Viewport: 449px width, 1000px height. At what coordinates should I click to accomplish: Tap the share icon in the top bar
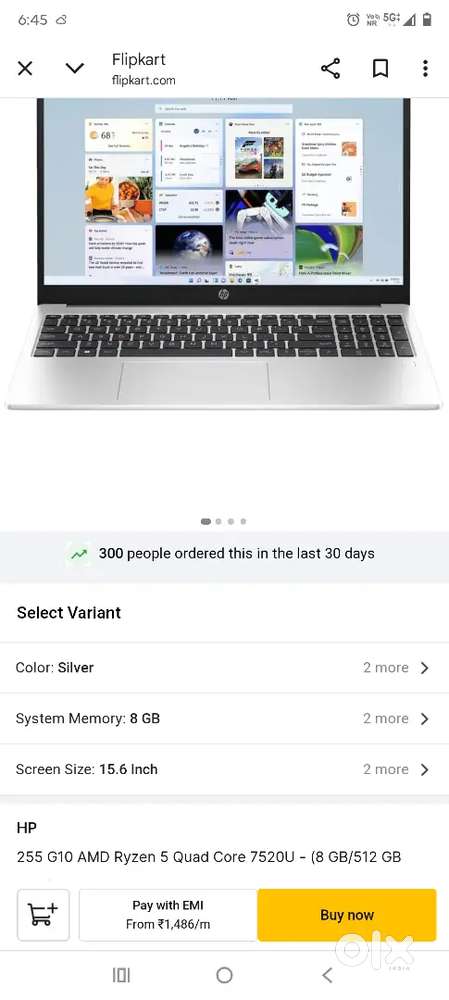coord(330,68)
